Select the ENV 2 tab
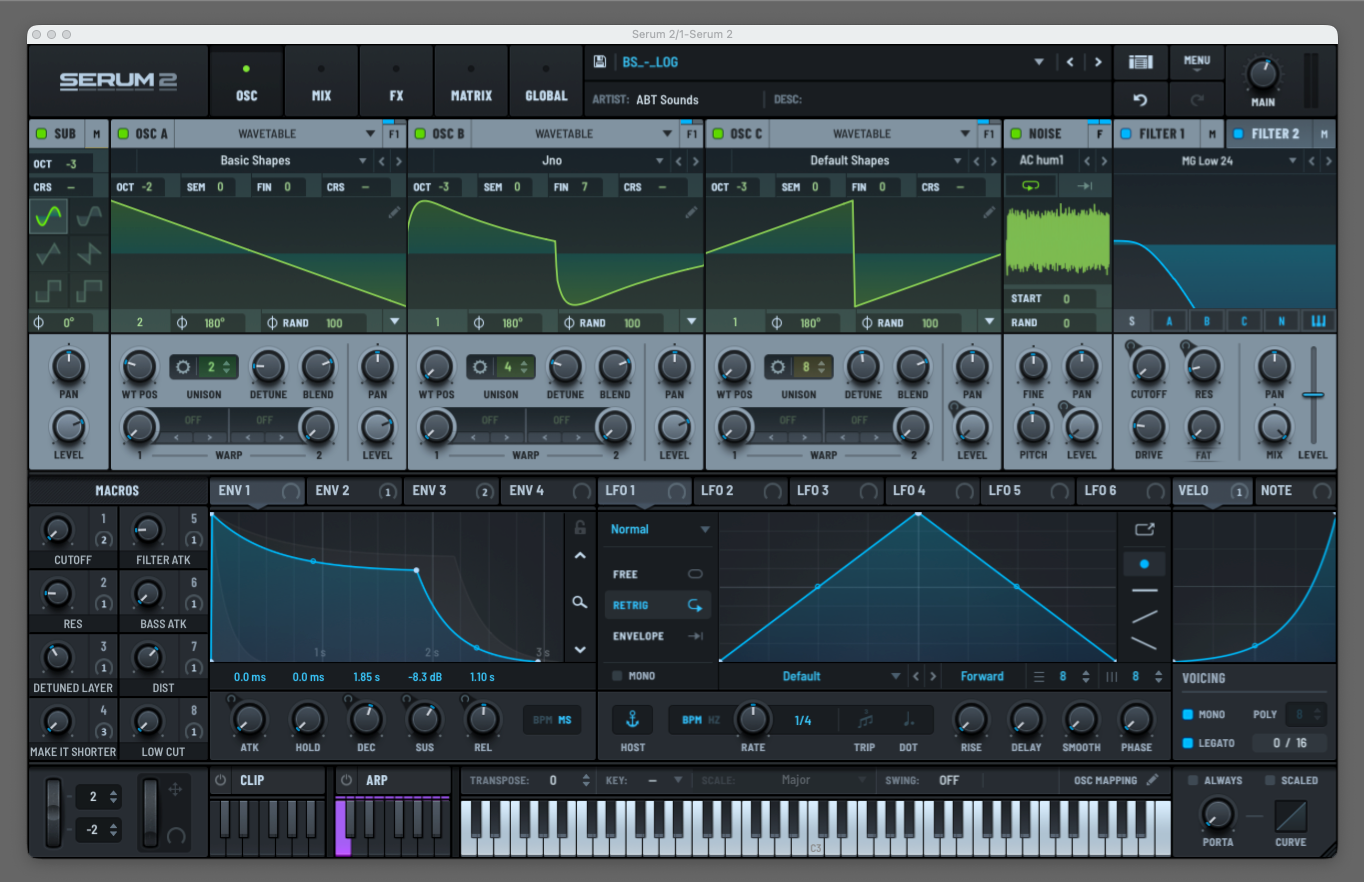Image resolution: width=1364 pixels, height=882 pixels. tap(343, 491)
